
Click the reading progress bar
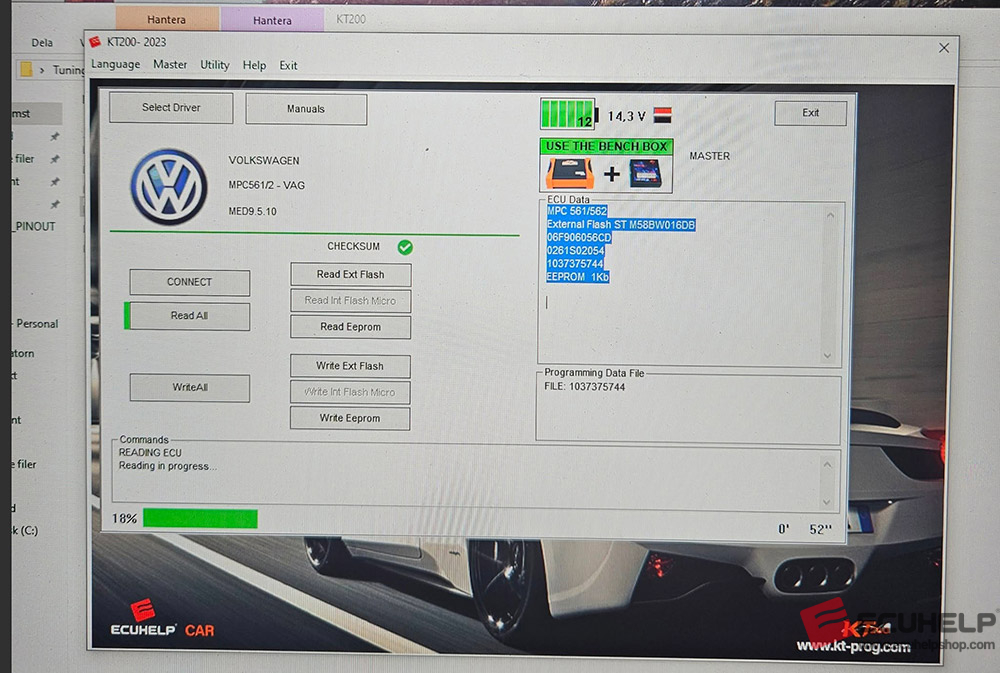click(x=200, y=519)
